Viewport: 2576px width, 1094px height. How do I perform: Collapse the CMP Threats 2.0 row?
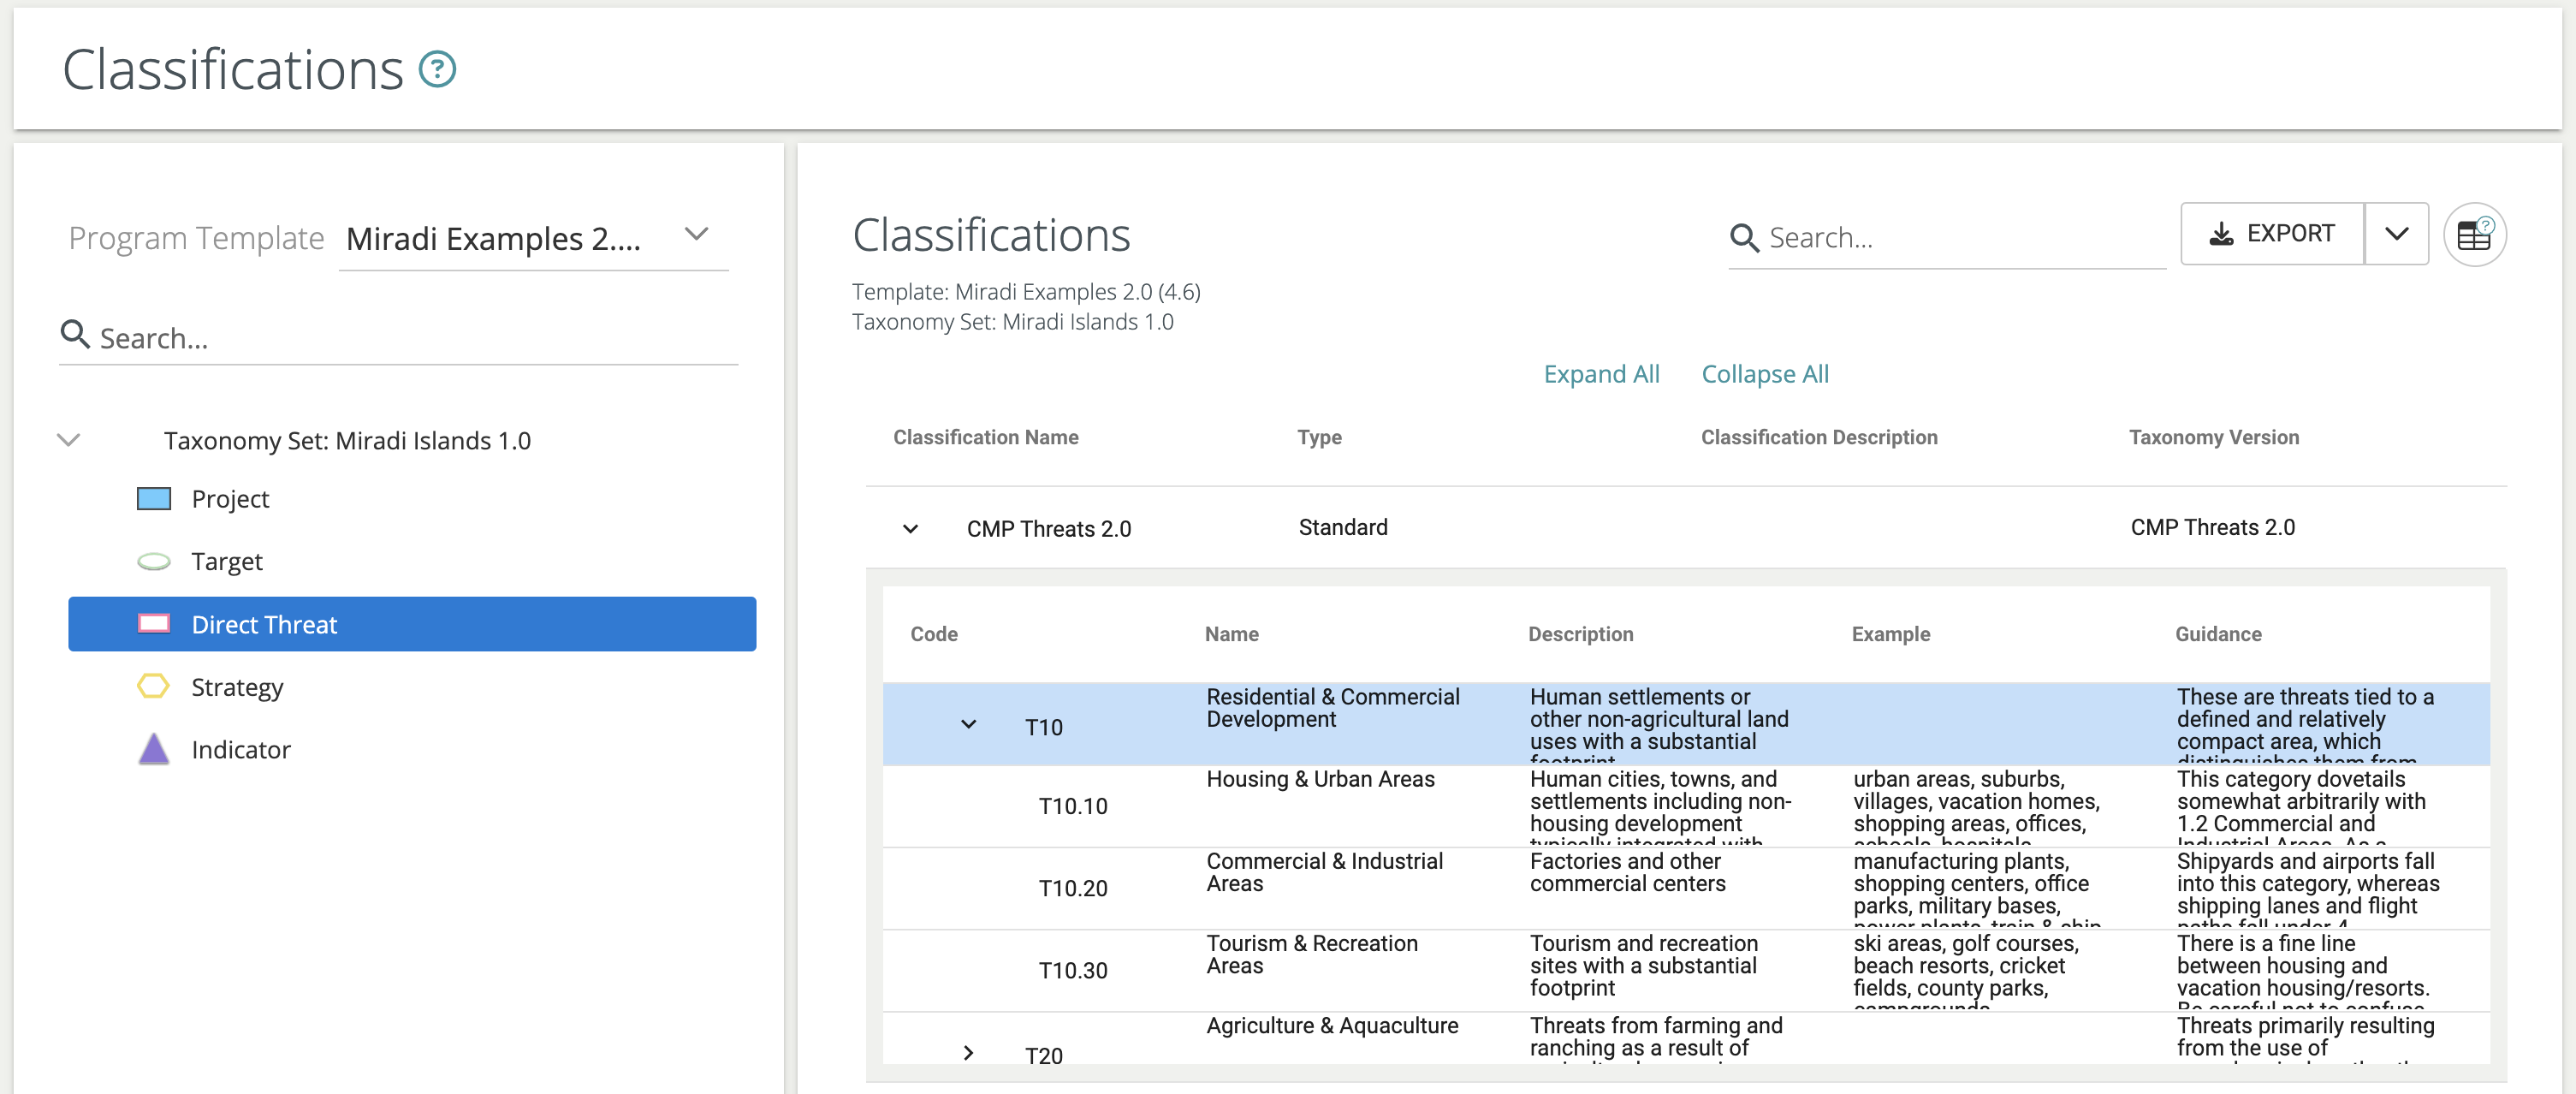point(910,528)
